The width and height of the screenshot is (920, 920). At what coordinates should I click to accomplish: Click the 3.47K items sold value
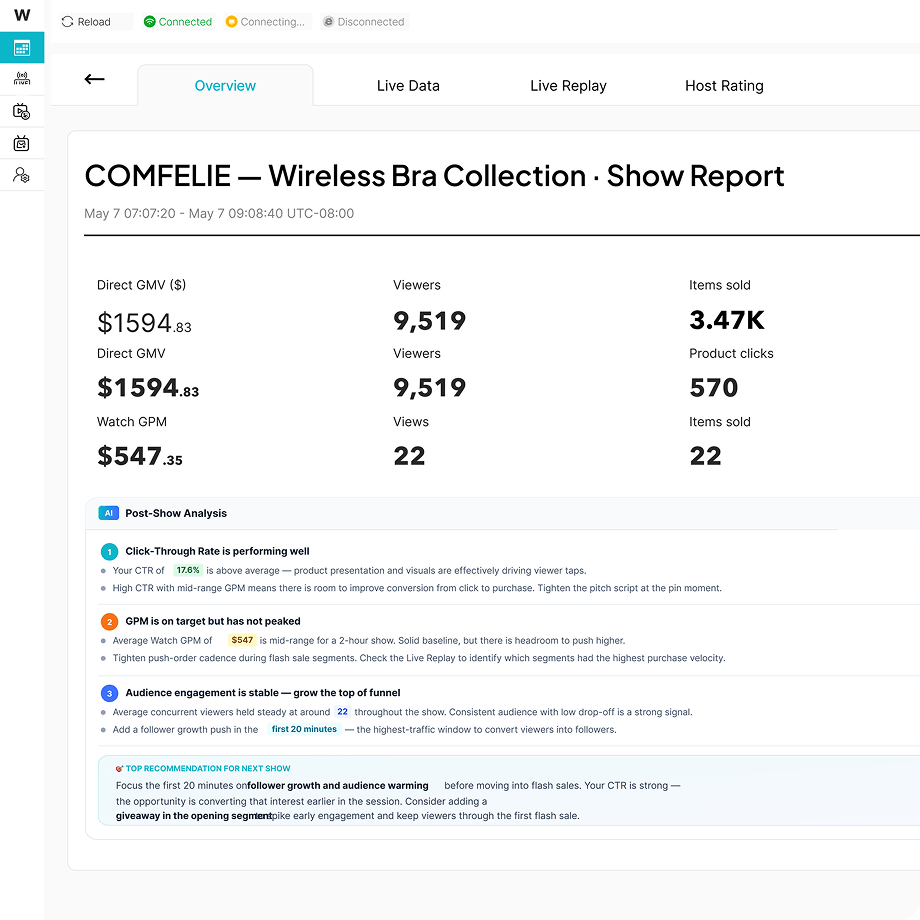pyautogui.click(x=726, y=320)
